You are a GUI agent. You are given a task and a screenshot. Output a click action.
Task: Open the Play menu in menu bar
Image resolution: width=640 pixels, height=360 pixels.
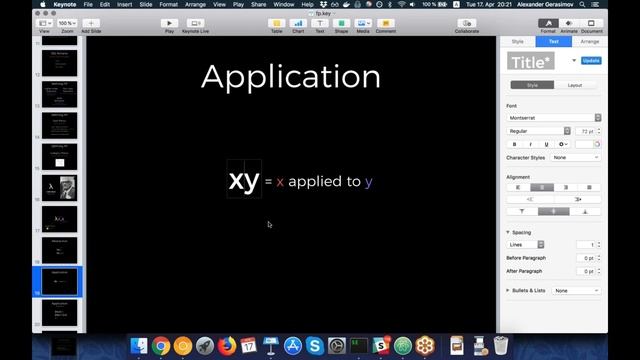238,4
